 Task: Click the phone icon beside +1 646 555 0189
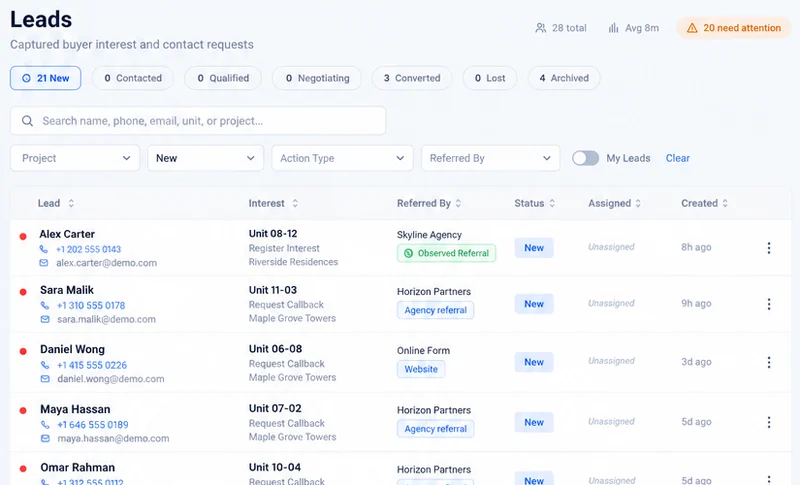point(45,424)
